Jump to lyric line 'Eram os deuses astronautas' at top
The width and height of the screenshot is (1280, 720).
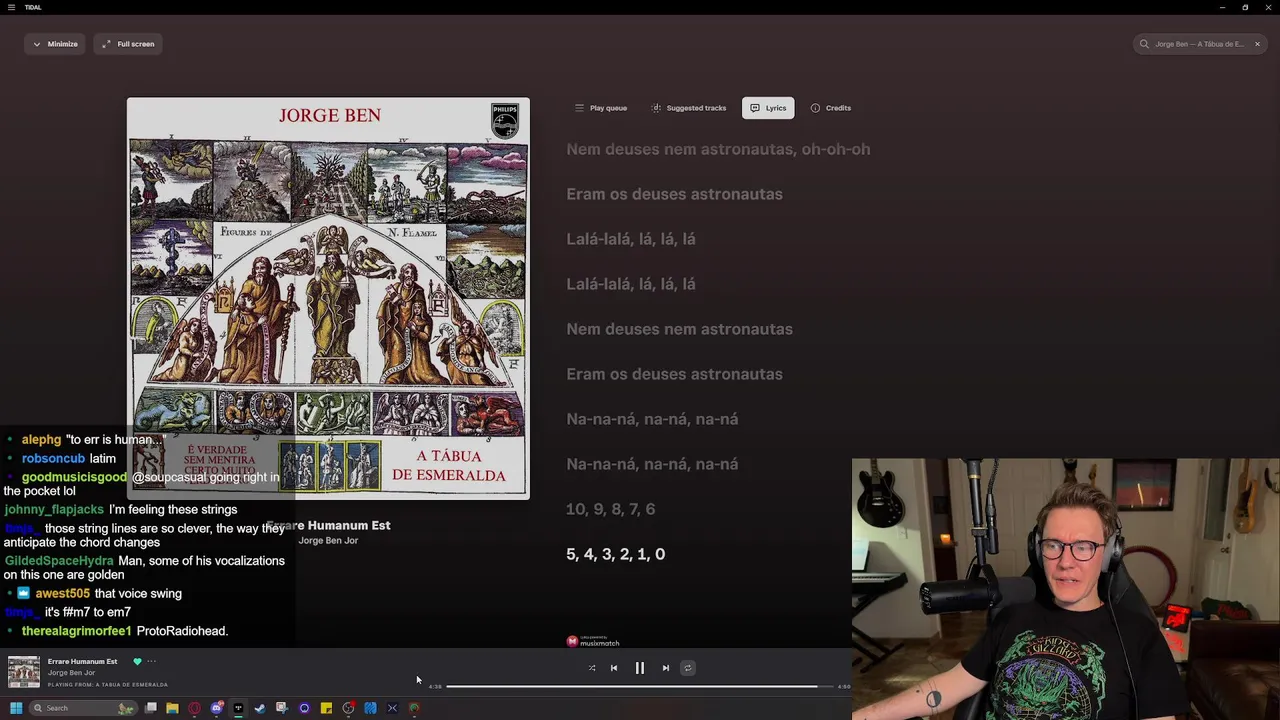click(674, 194)
